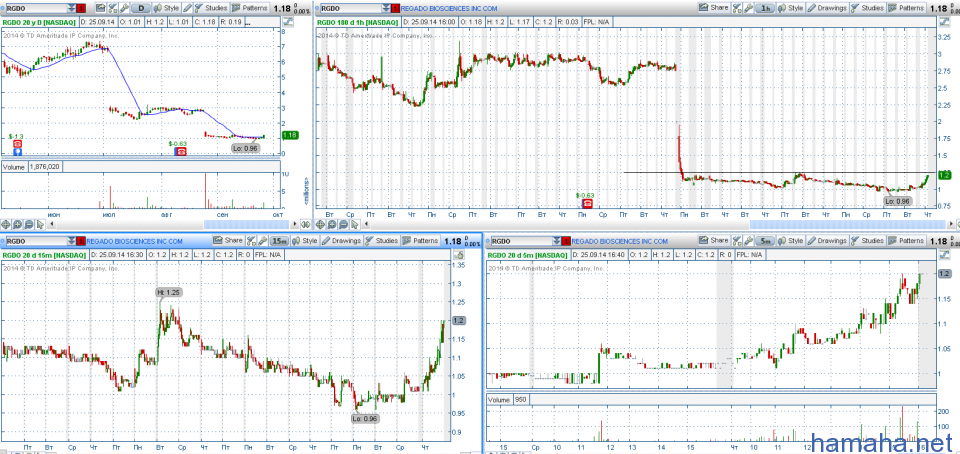The image size is (960, 454).
Task: Zoom out on the 1h chart
Action: 343,225
